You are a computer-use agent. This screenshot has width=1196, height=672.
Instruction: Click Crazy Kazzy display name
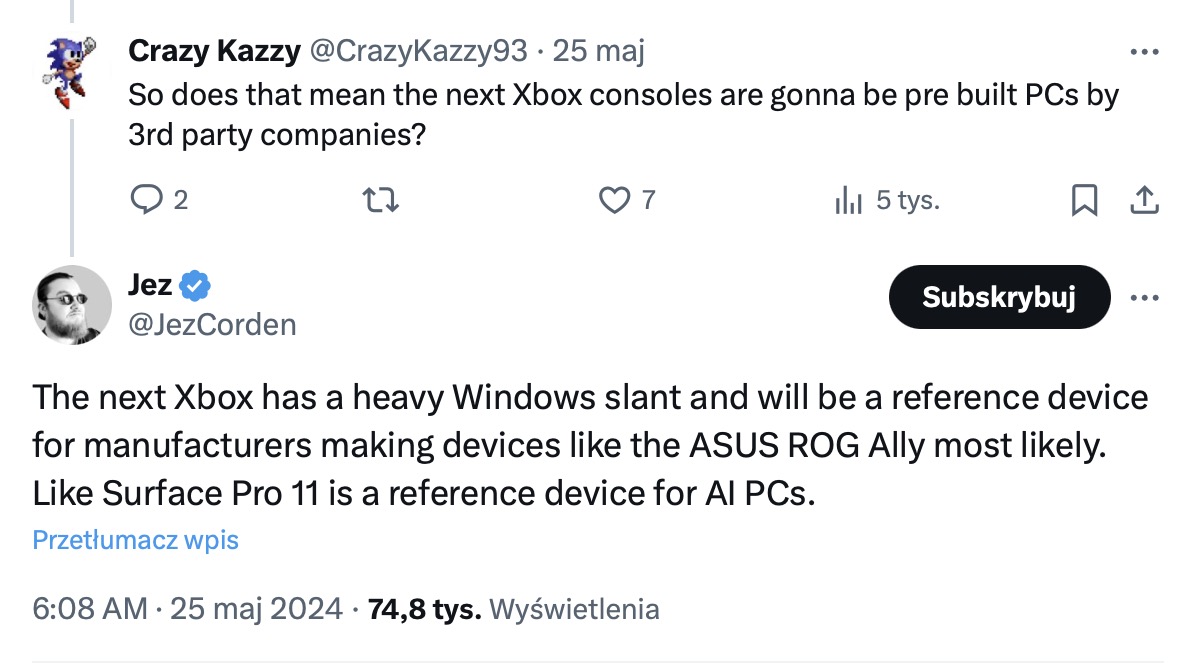(214, 51)
